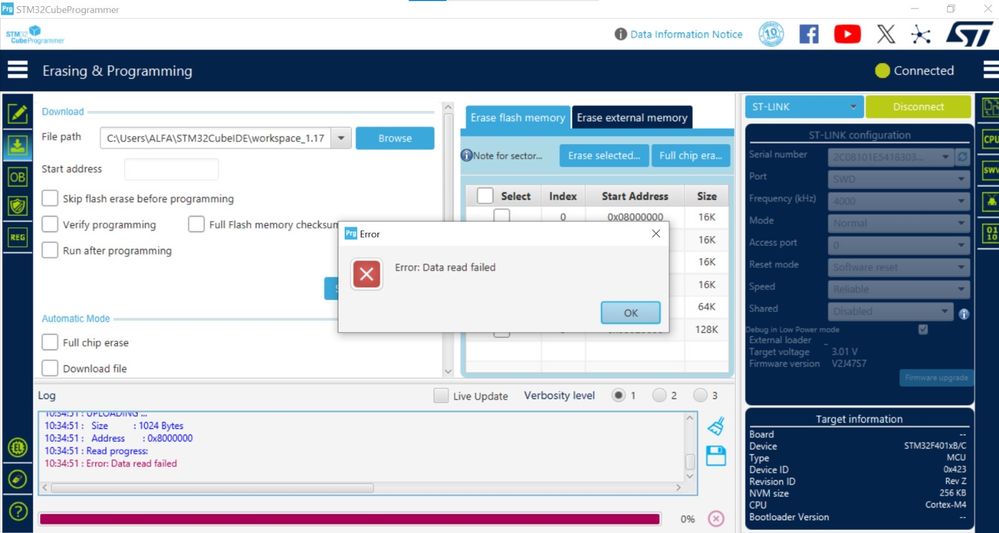The width and height of the screenshot is (999, 533).
Task: Click the magenta progress bar
Action: point(349,519)
